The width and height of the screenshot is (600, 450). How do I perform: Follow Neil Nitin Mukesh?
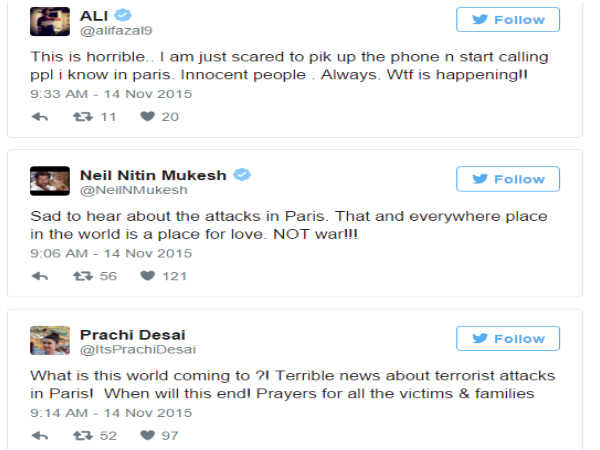pyautogui.click(x=508, y=179)
